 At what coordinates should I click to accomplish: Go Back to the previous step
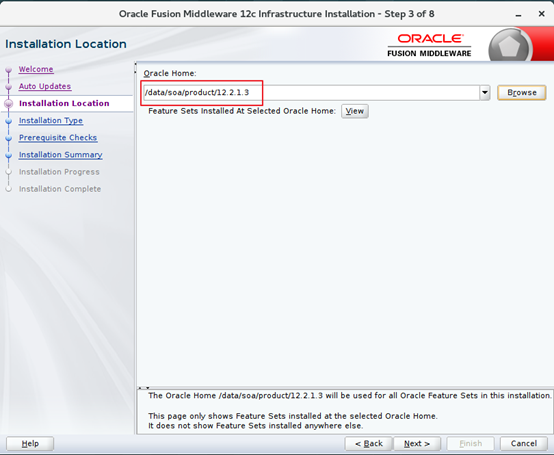pyautogui.click(x=369, y=444)
